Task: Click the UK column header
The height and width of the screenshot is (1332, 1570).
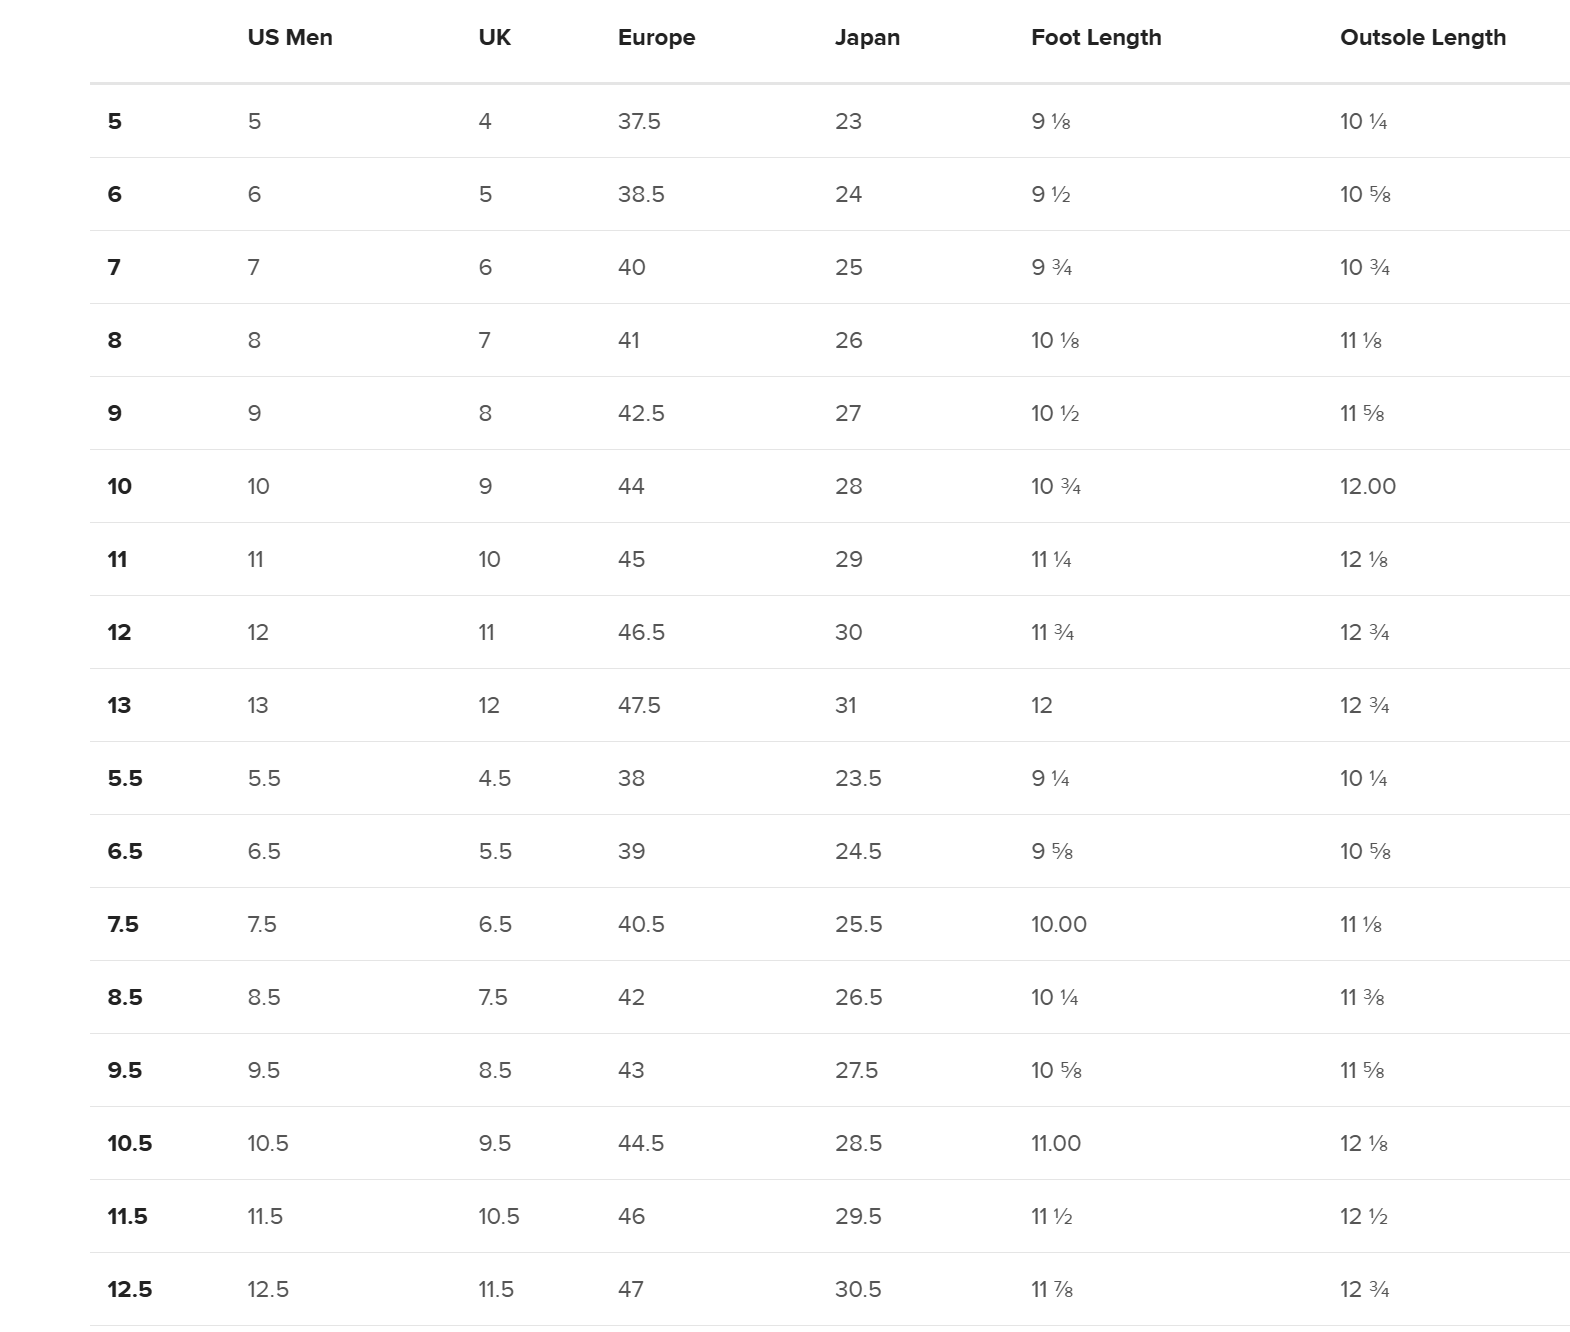Action: point(494,38)
